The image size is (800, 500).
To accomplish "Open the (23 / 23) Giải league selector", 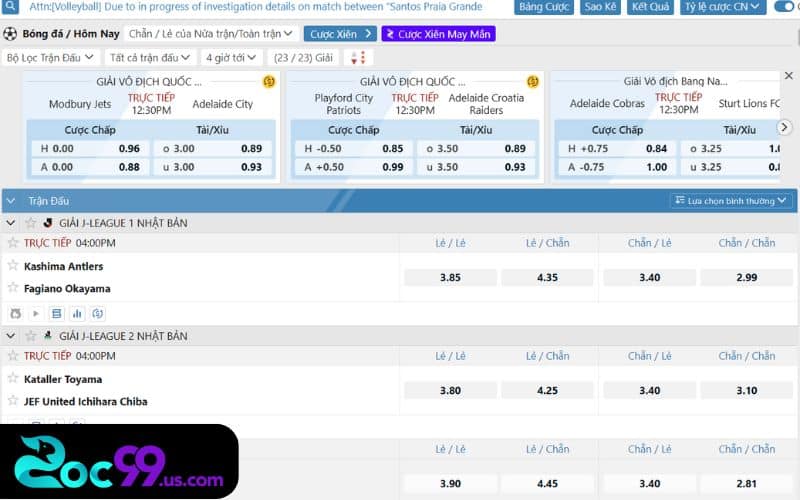I will 304,58.
